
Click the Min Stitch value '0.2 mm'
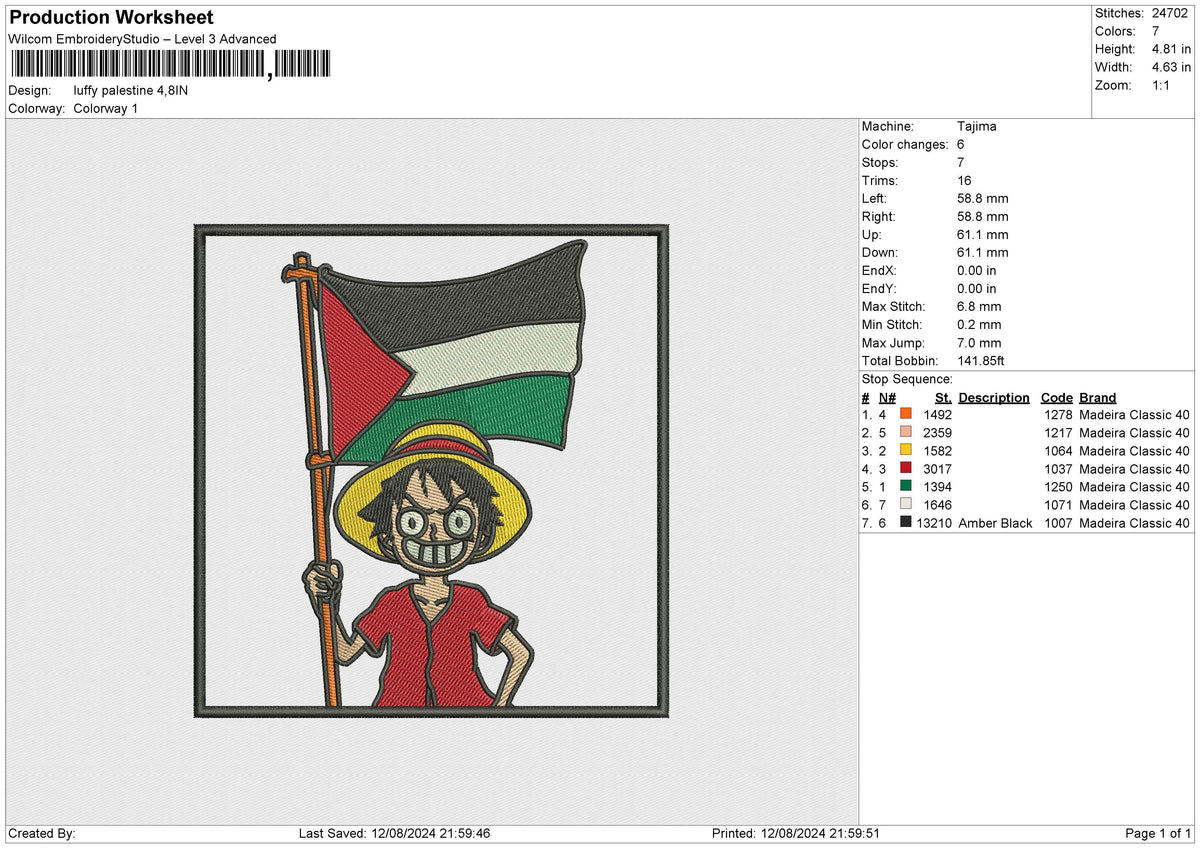(979, 324)
